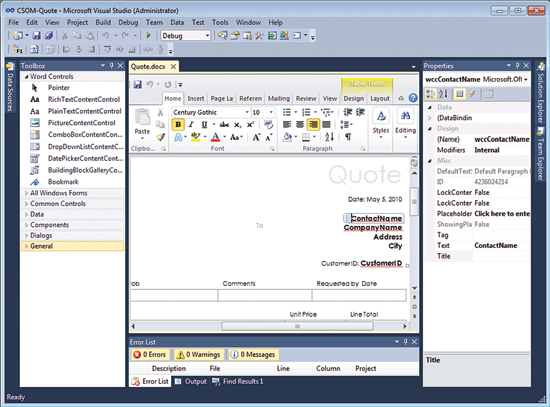
Task: Toggle Bold formatting in Font group
Action: pos(178,125)
